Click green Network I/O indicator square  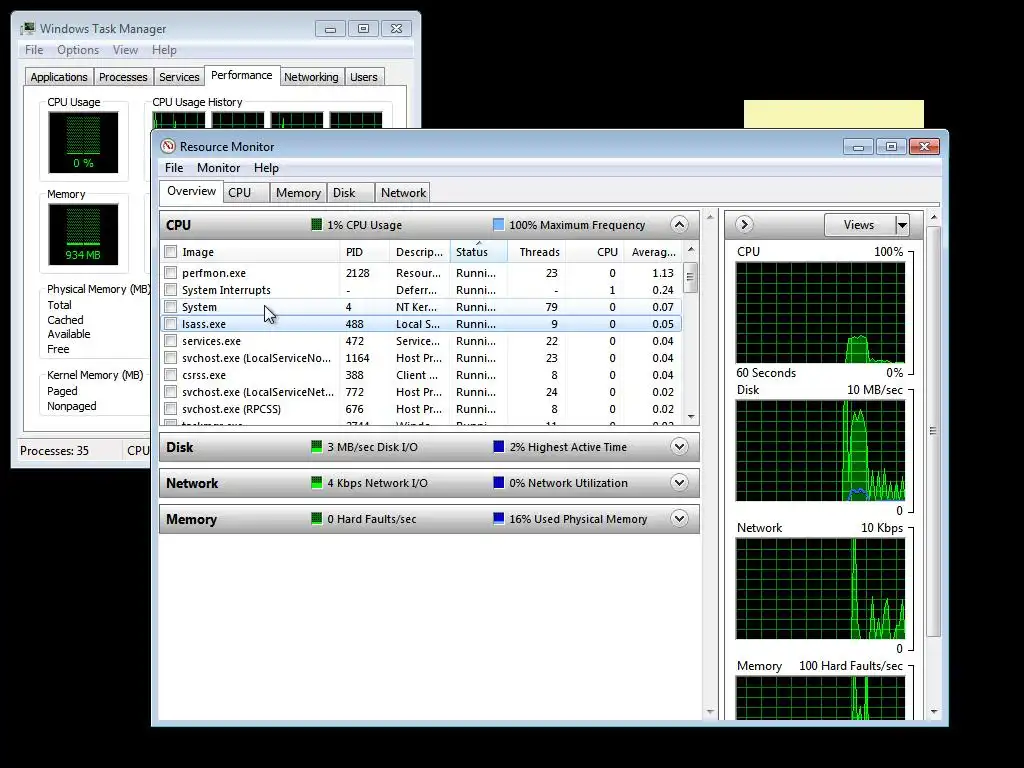click(317, 483)
